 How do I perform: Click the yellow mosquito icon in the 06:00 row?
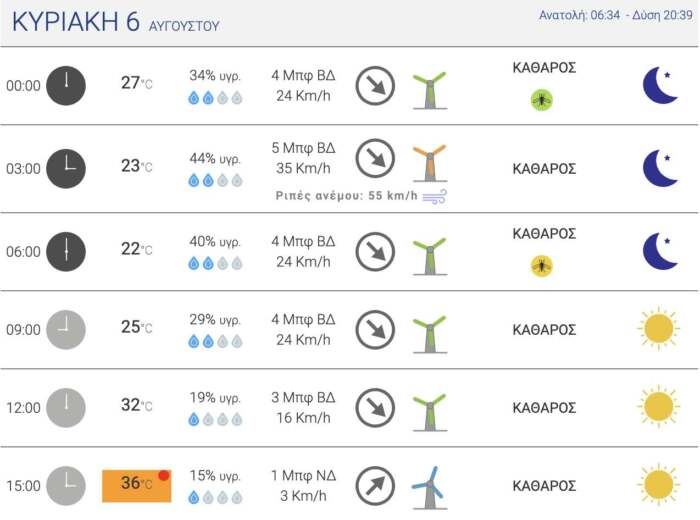tap(542, 265)
